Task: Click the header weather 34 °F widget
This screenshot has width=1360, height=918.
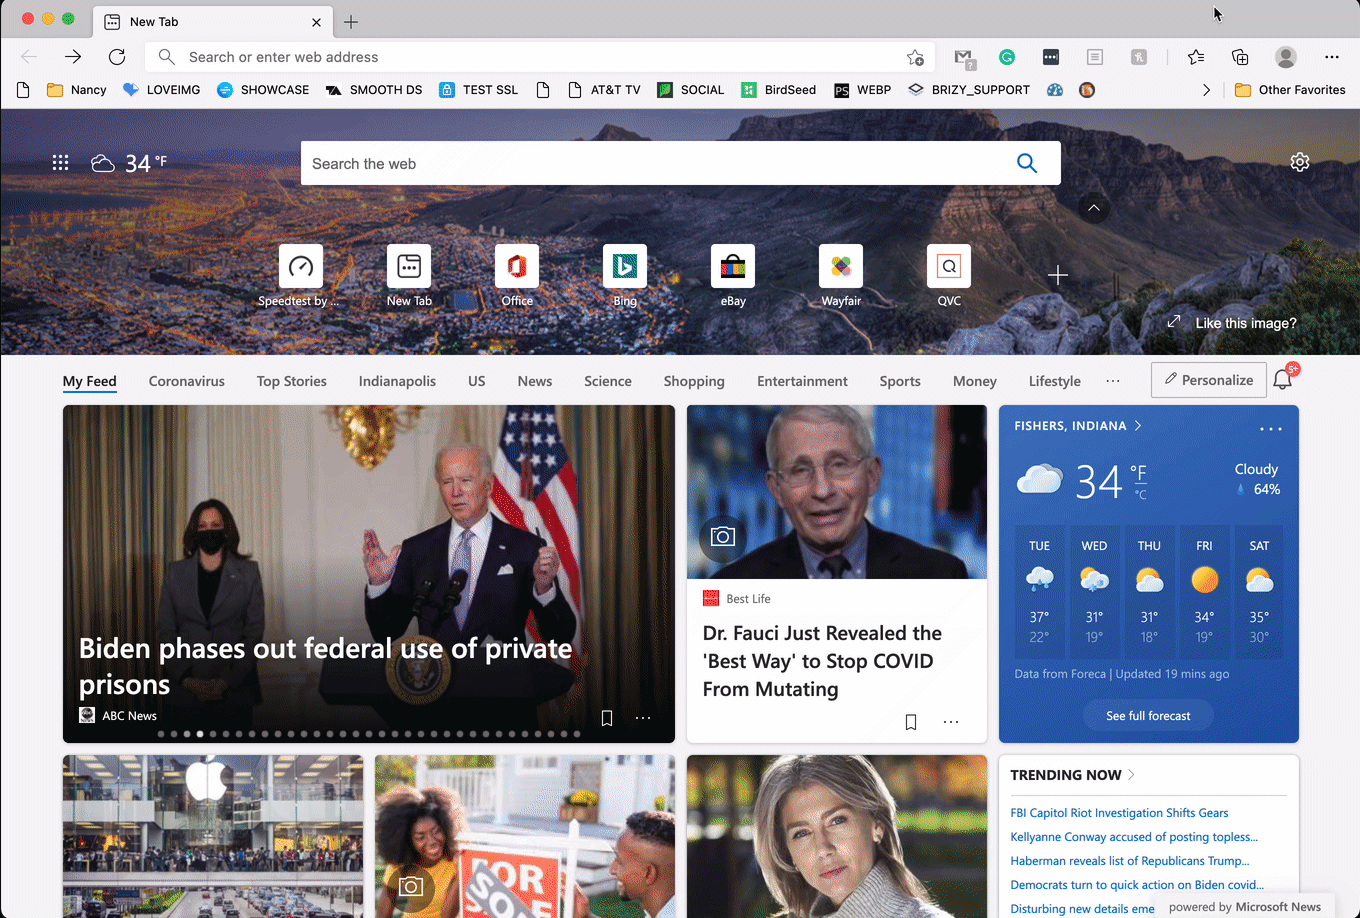Action: 129,163
